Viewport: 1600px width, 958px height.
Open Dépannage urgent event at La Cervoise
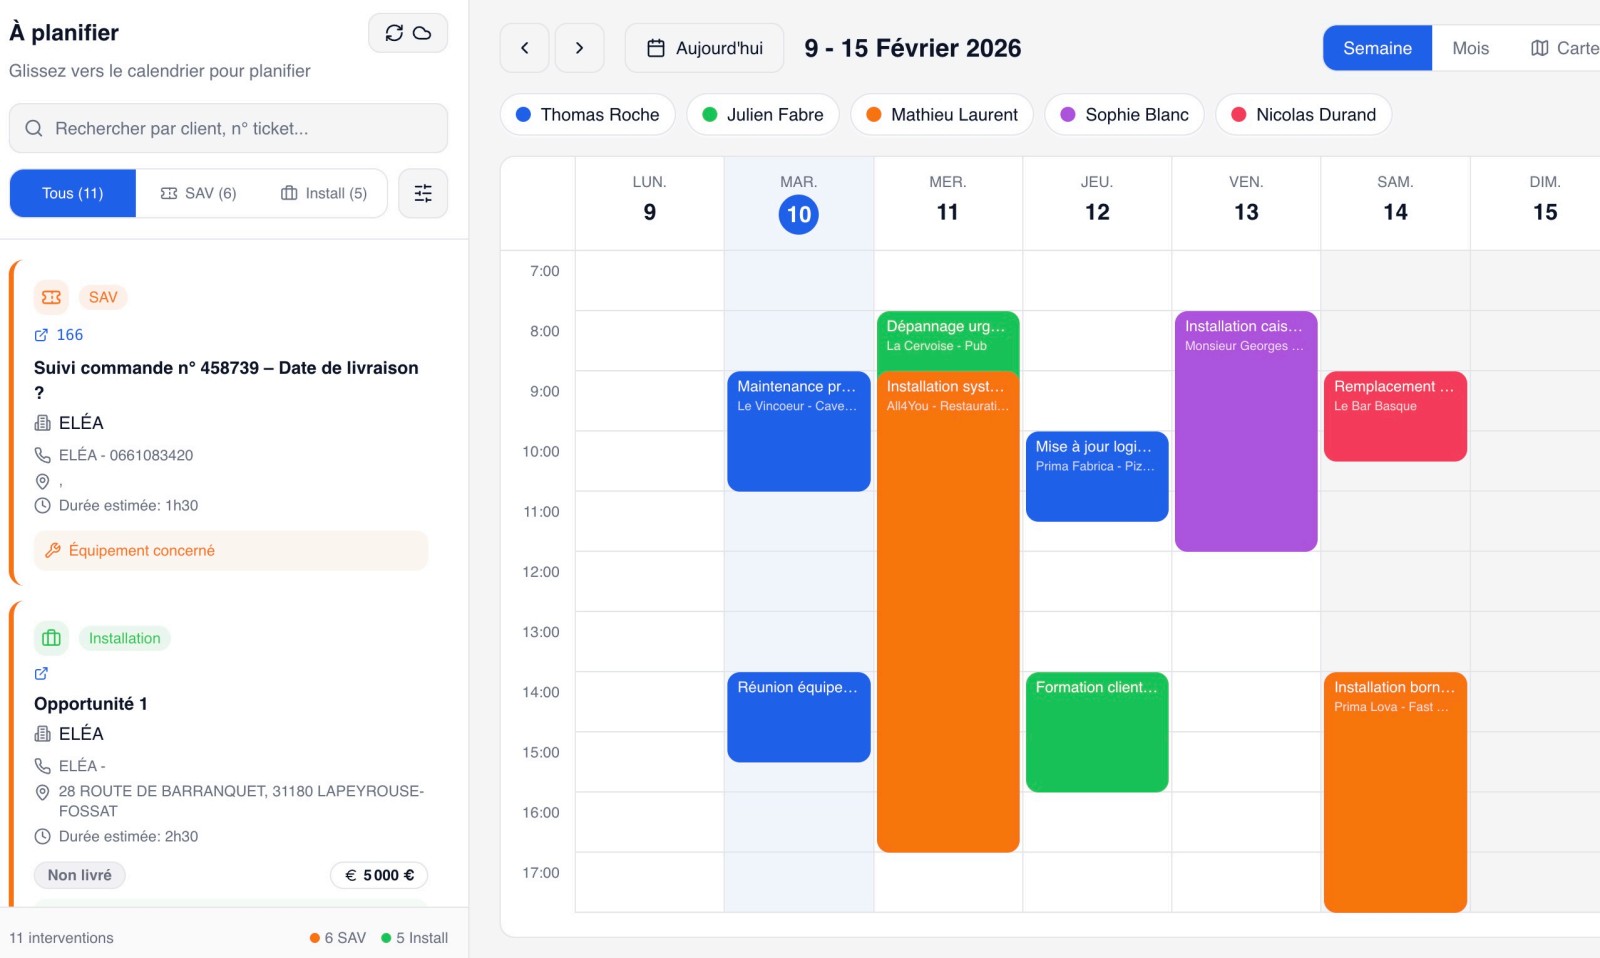coord(948,340)
